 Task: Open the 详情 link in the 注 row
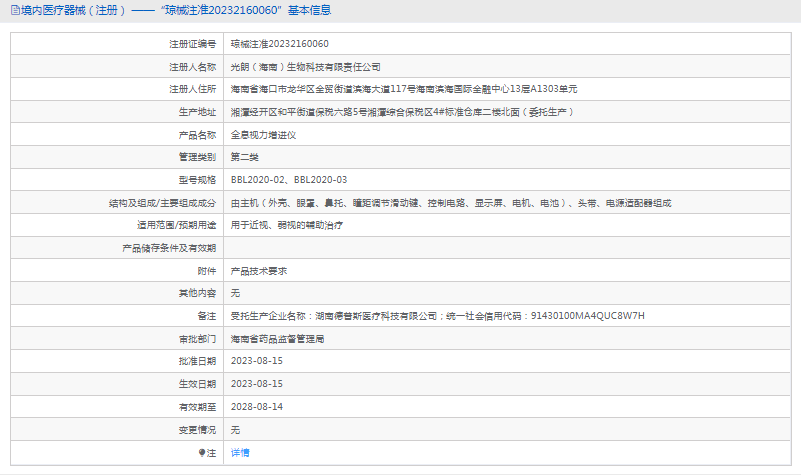[x=240, y=453]
